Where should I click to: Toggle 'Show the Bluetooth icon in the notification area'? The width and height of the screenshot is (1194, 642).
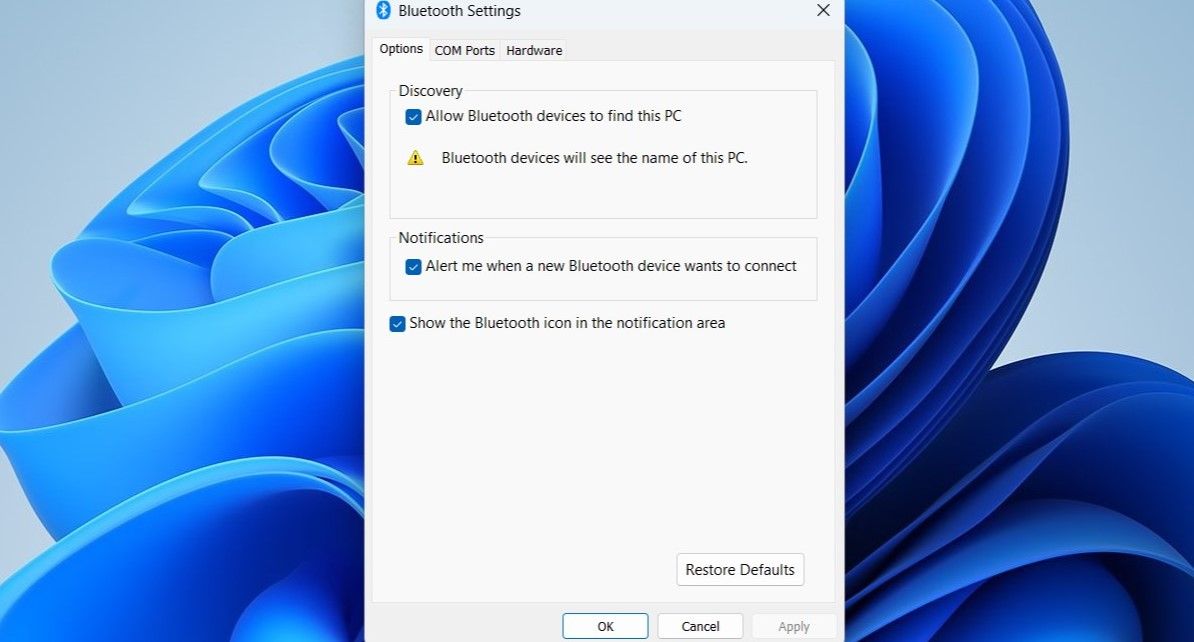pos(396,323)
